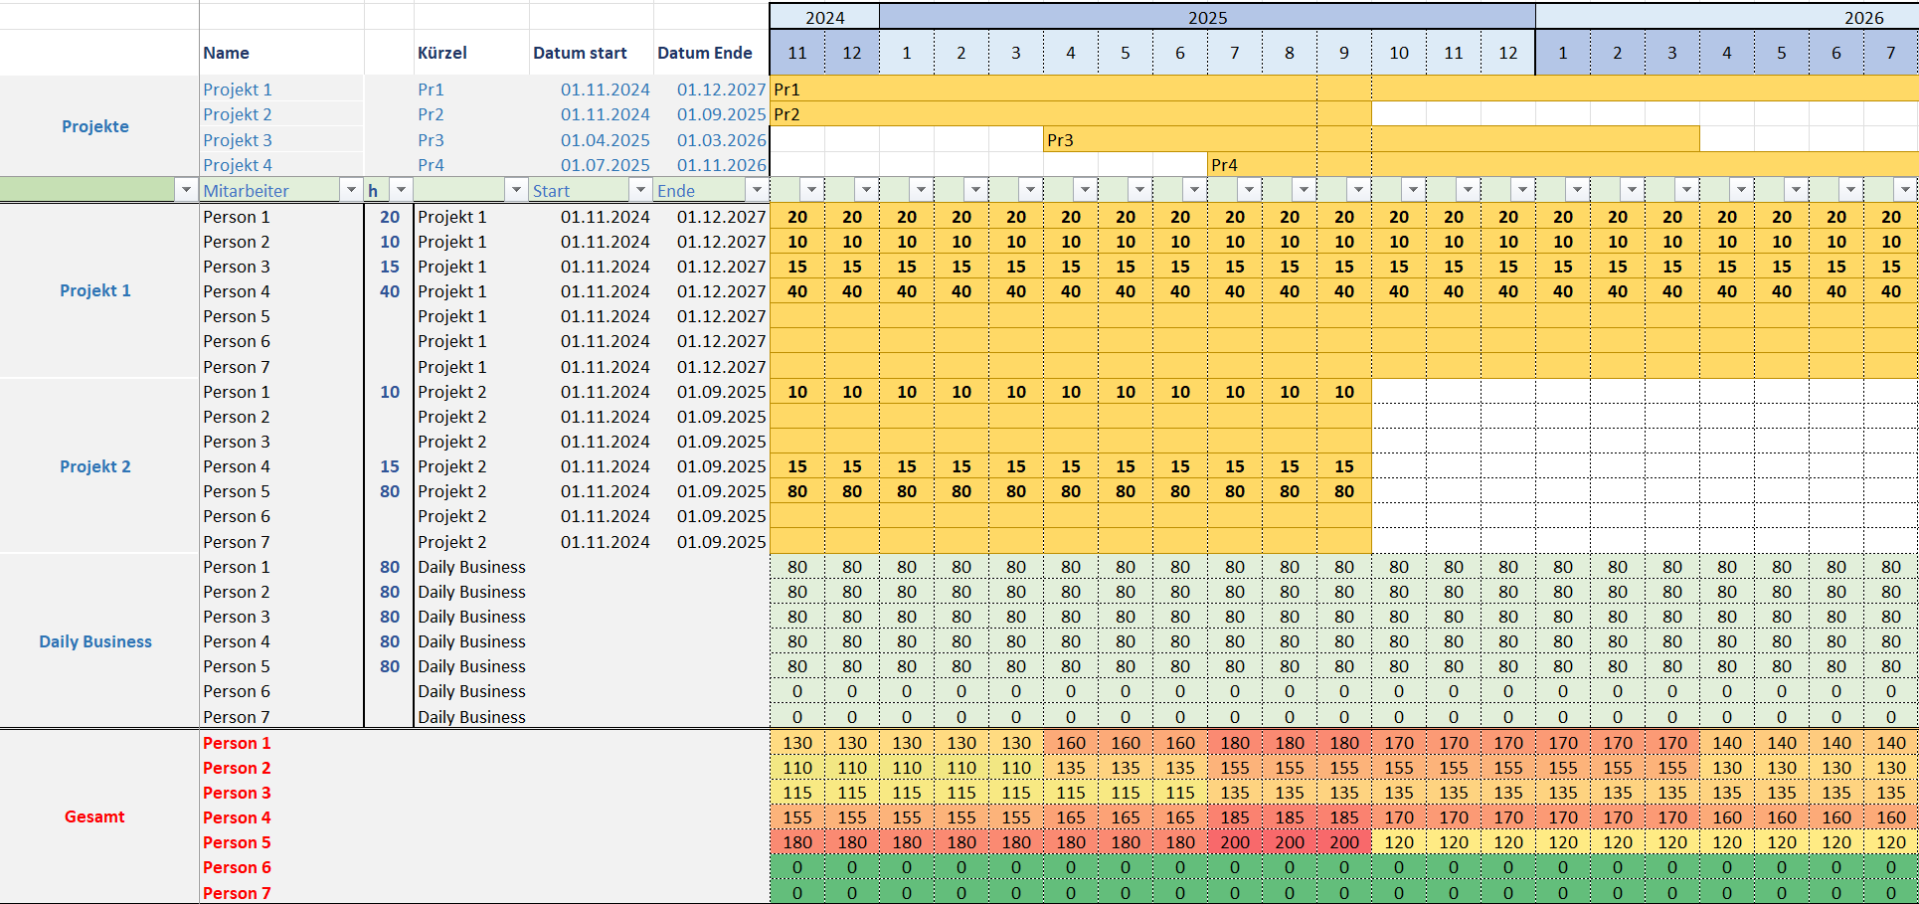Viewport: 1919px width, 904px height.
Task: Open filter dropdown under month 4 of 2026
Action: tap(1741, 190)
